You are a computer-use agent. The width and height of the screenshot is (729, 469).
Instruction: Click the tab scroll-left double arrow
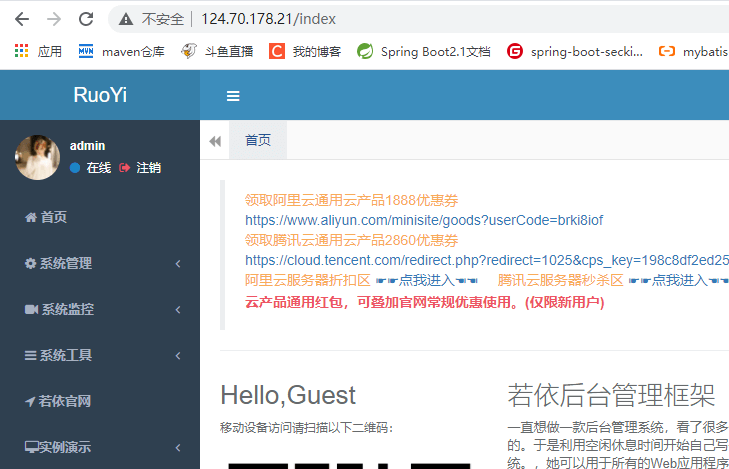[x=215, y=141]
